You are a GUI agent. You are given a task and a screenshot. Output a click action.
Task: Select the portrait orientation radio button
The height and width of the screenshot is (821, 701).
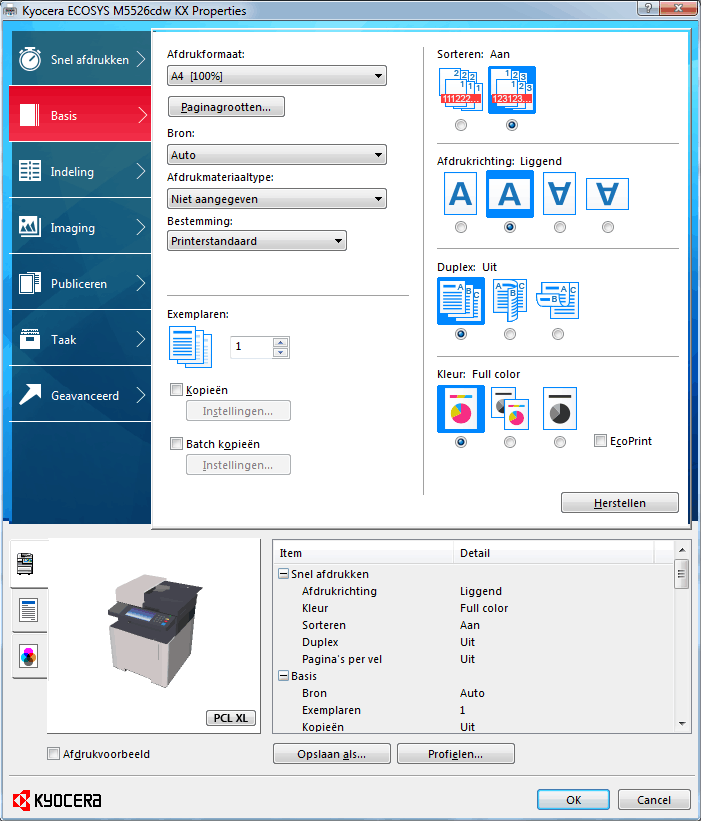coord(461,227)
